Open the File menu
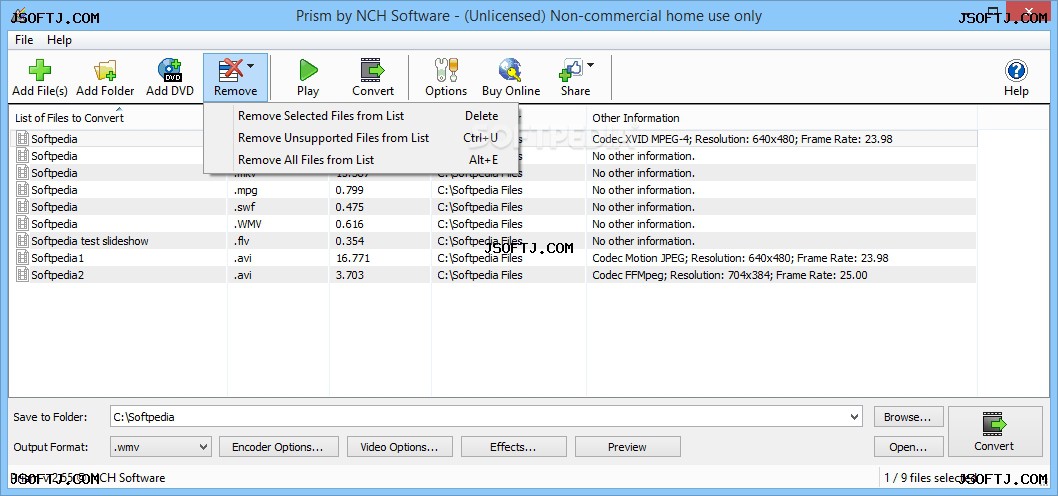 coord(24,40)
